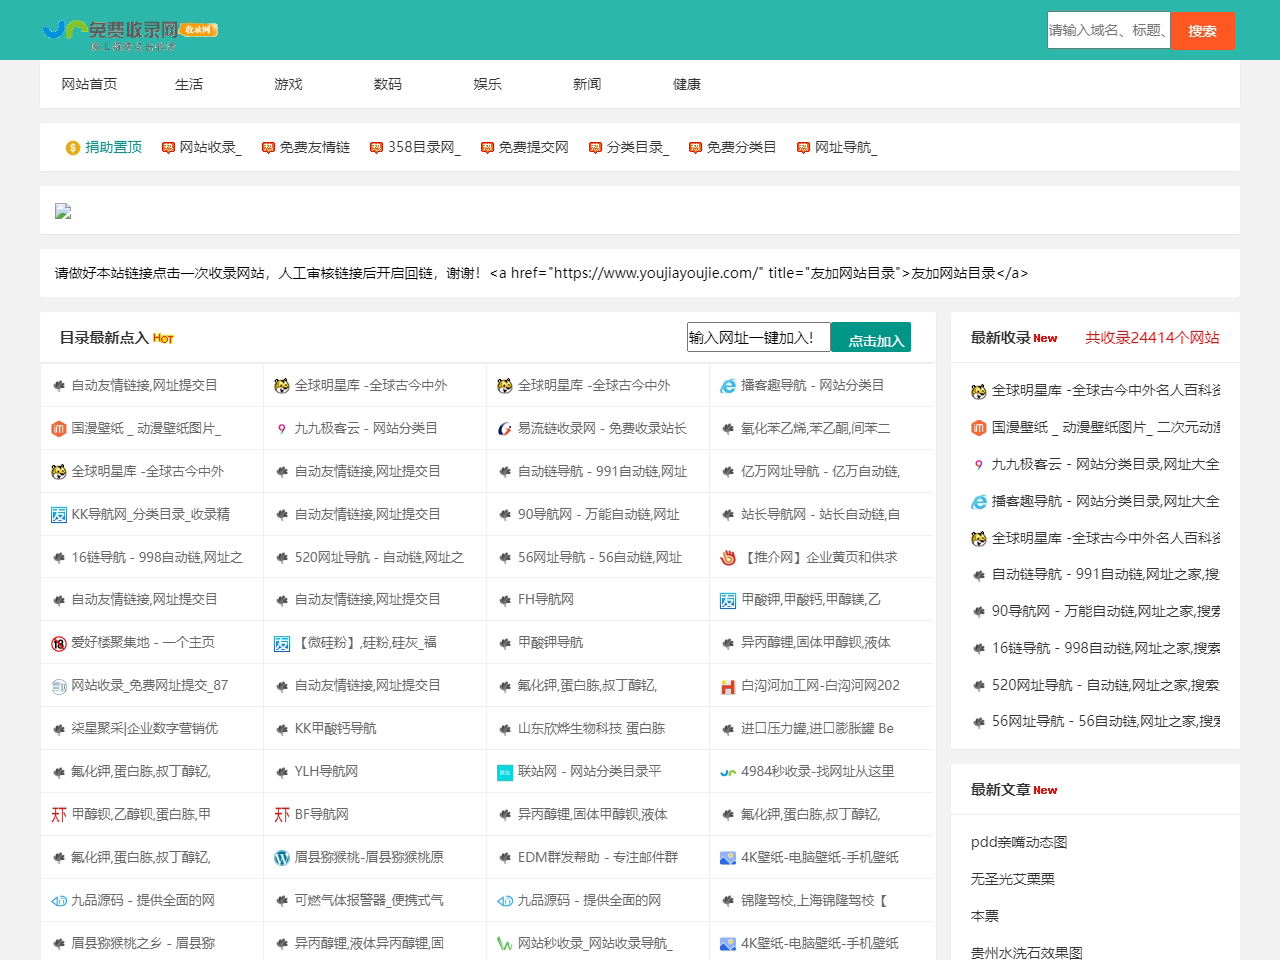
Task: Click the 联站网 teal square icon
Action: (x=505, y=772)
